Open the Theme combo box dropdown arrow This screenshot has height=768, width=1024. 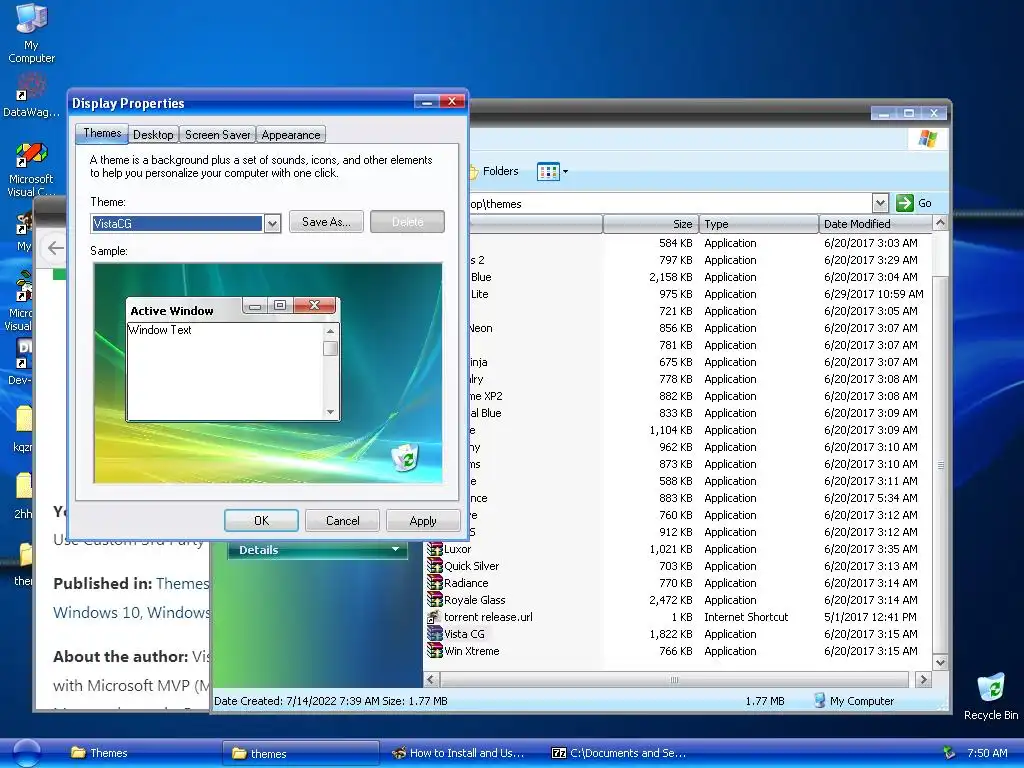tap(272, 223)
